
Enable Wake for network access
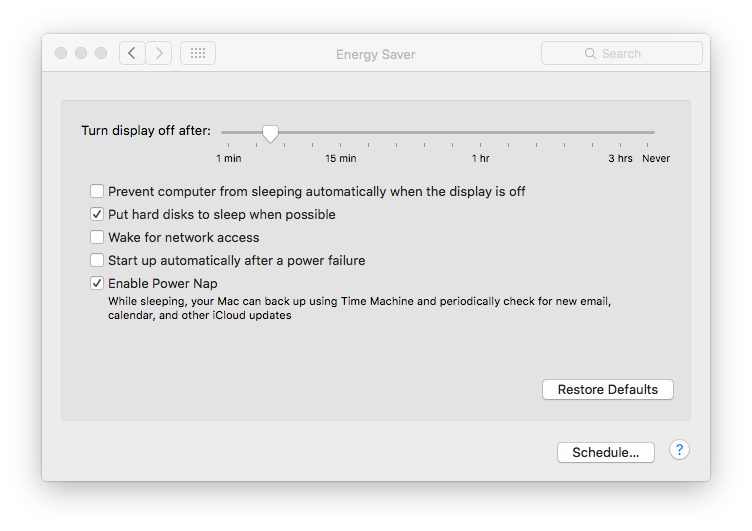tap(97, 237)
